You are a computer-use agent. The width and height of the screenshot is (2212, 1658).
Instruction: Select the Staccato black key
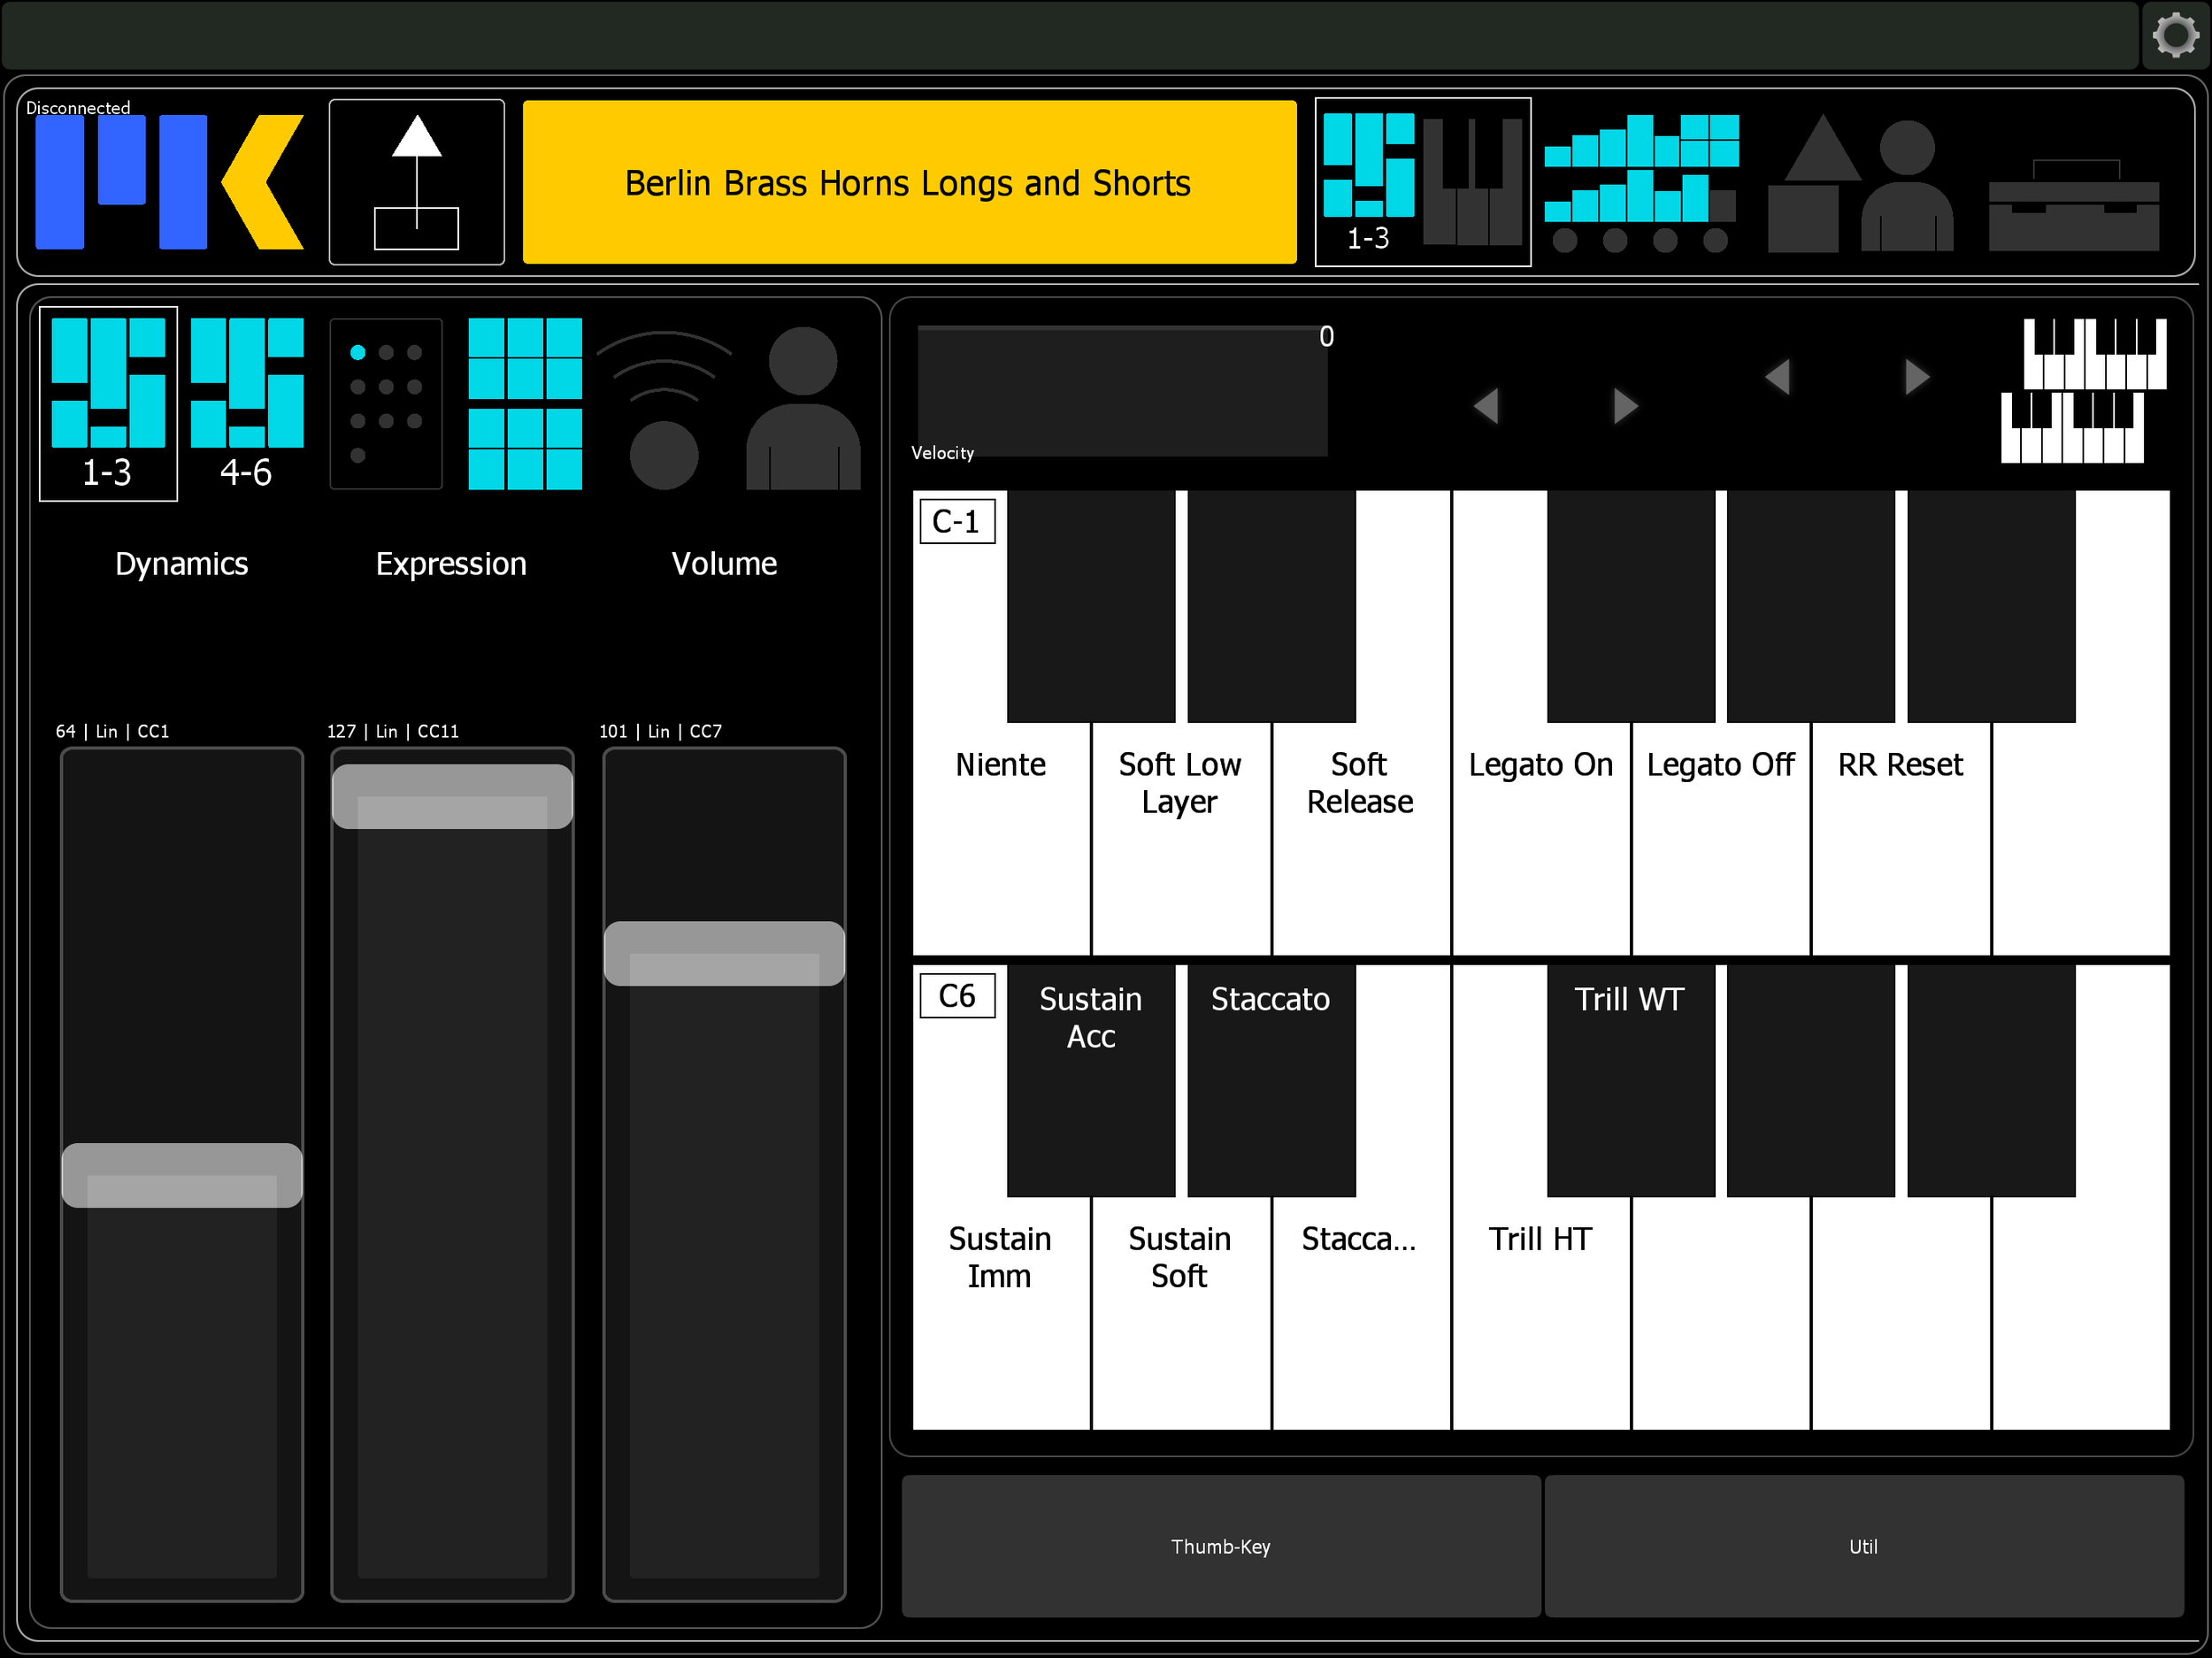tap(1271, 1080)
